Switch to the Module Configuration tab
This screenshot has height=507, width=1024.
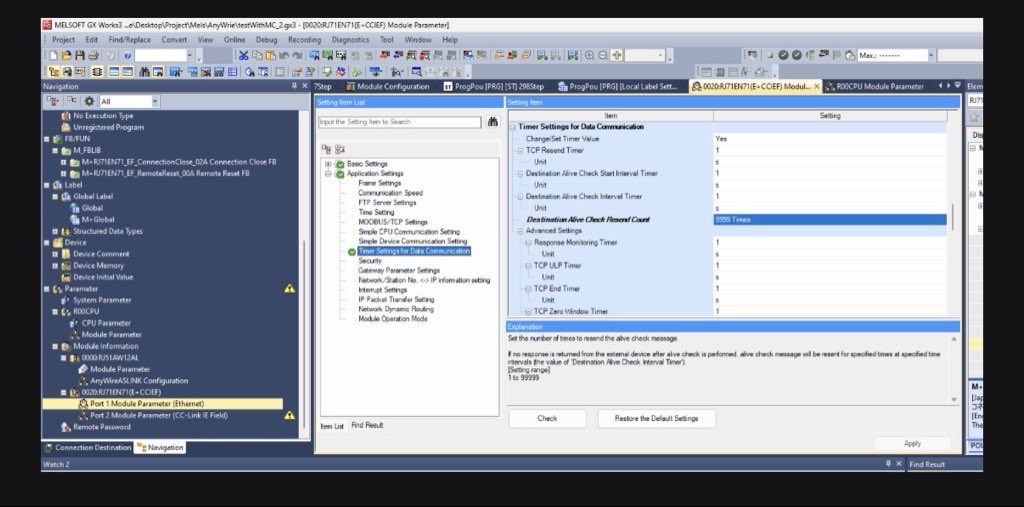pos(387,86)
